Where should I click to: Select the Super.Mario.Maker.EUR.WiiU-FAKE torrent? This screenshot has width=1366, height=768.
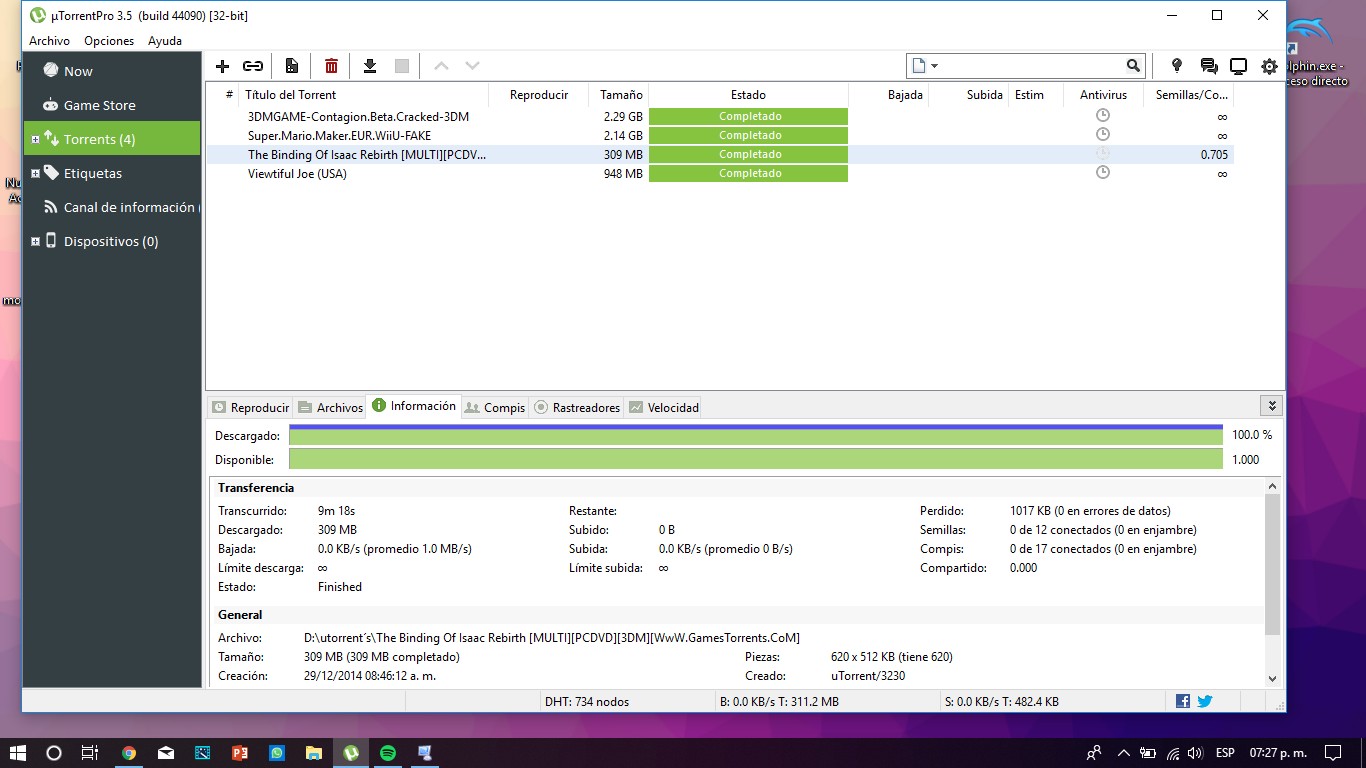(x=719, y=135)
